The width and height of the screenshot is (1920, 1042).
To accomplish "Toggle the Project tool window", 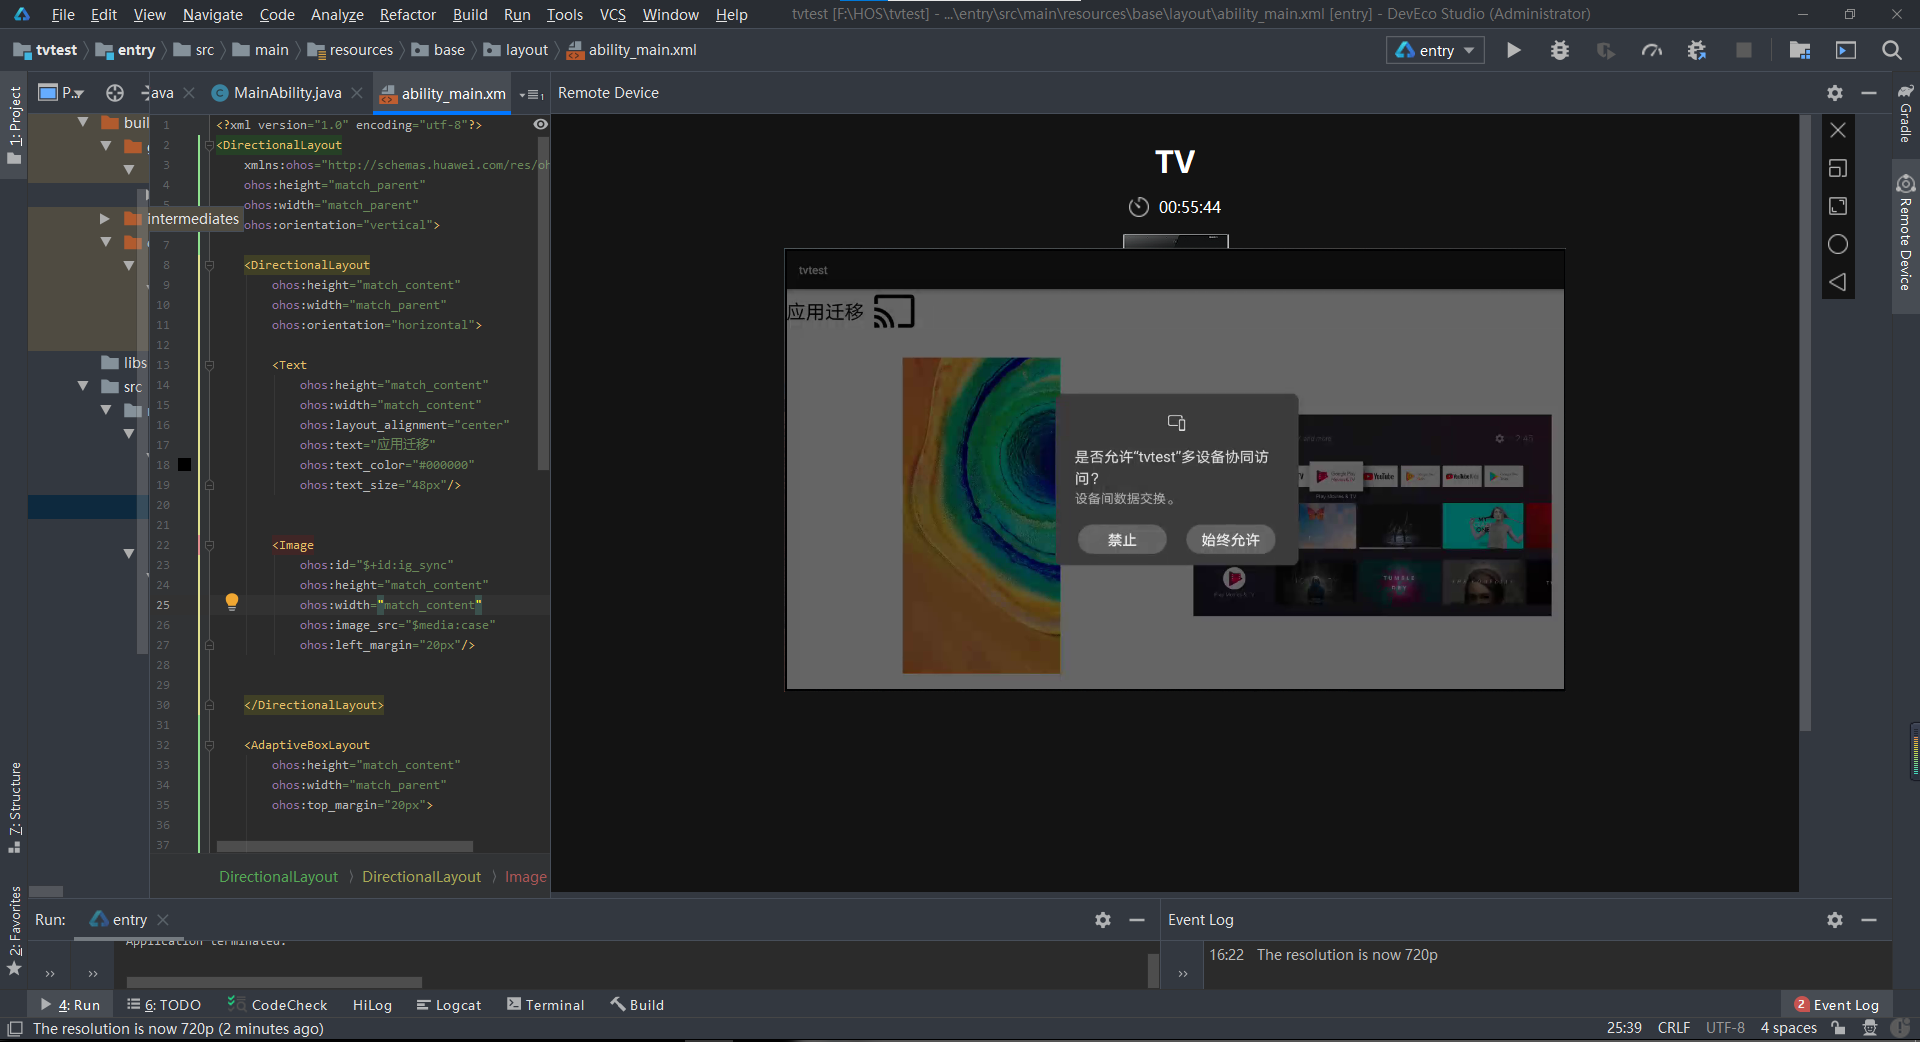I will [14, 125].
